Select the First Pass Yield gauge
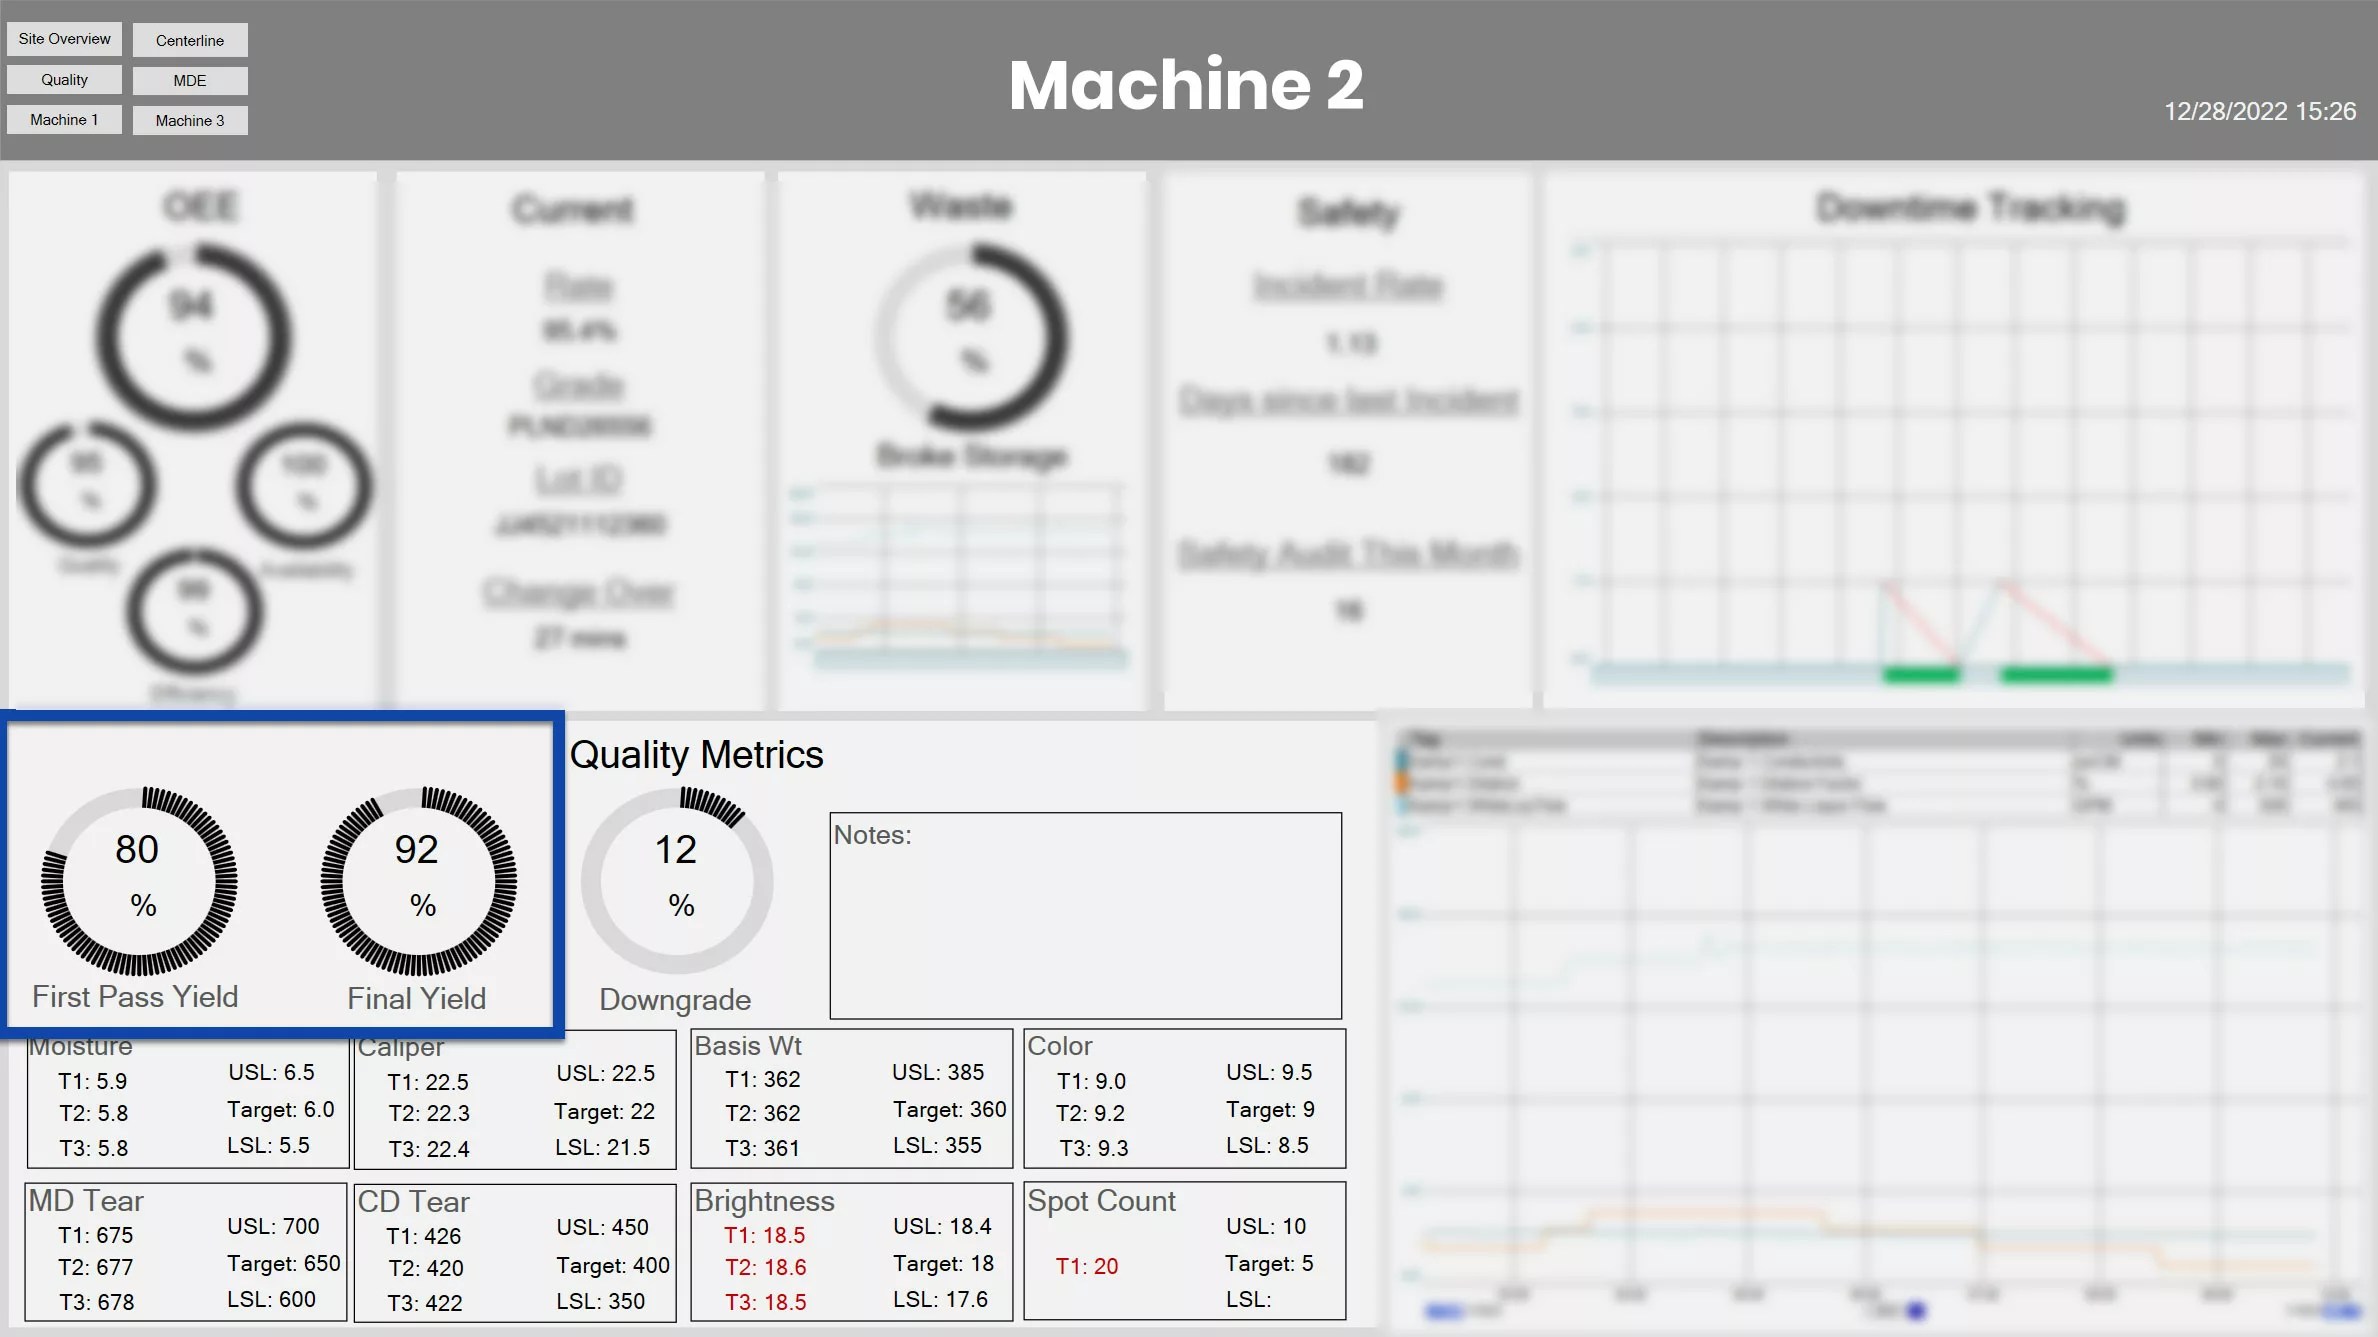 tap(138, 880)
